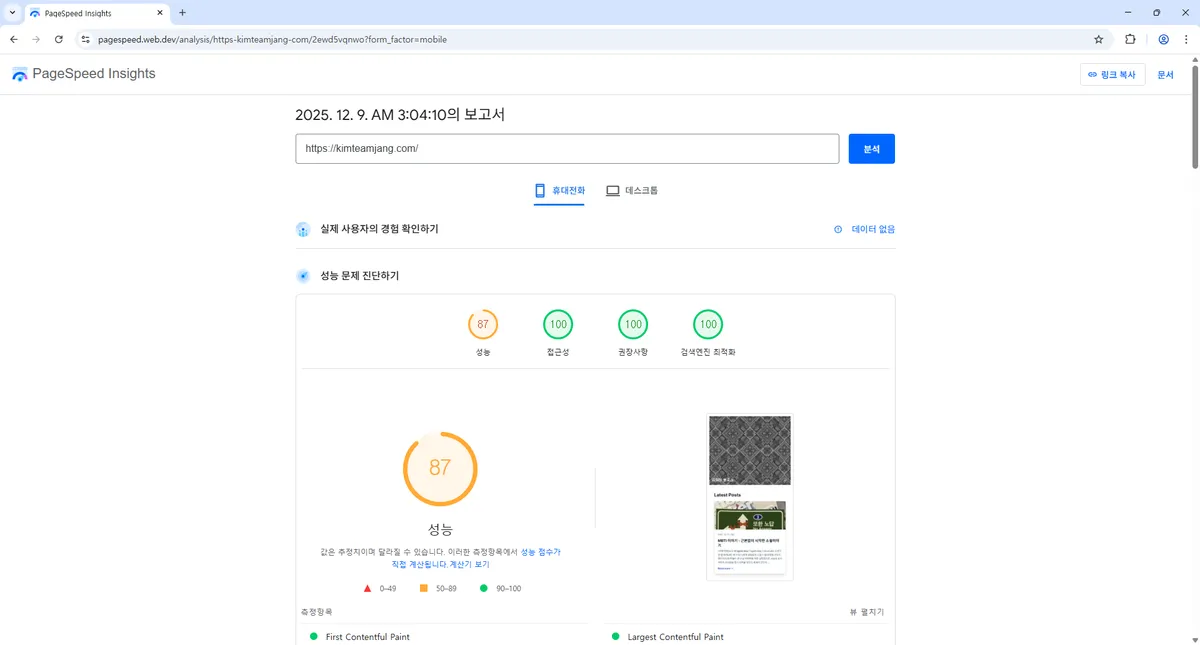Click the speedometer icon beside 성능 문제 진단하기
The image size is (1200, 645).
302,276
